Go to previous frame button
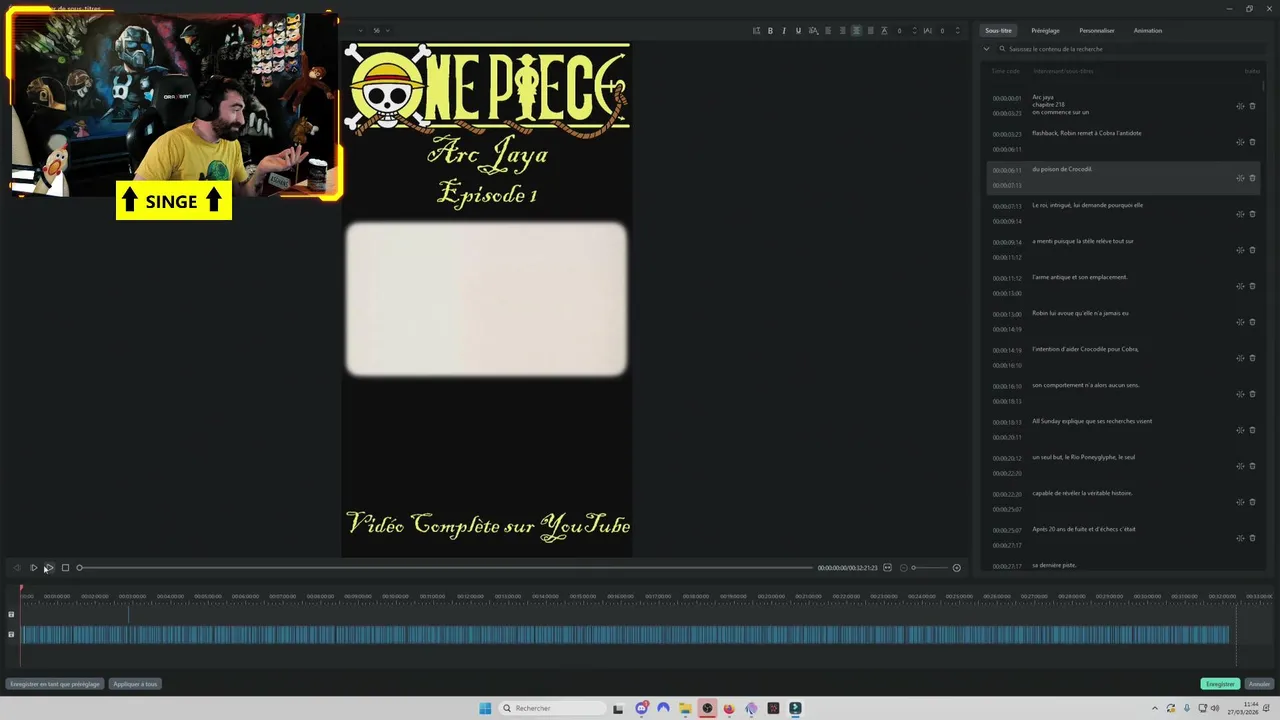Image resolution: width=1280 pixels, height=720 pixels. point(17,568)
